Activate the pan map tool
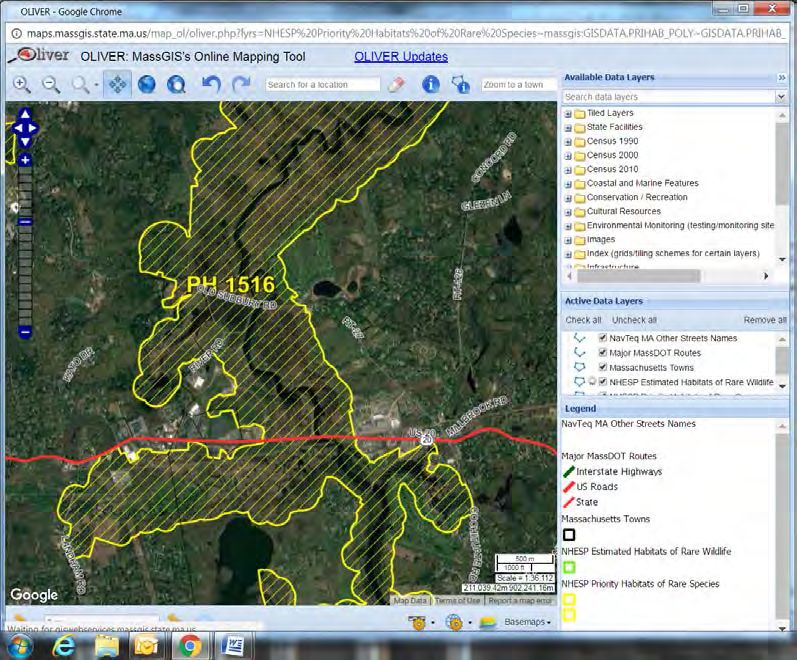The height and width of the screenshot is (660, 797). [117, 84]
